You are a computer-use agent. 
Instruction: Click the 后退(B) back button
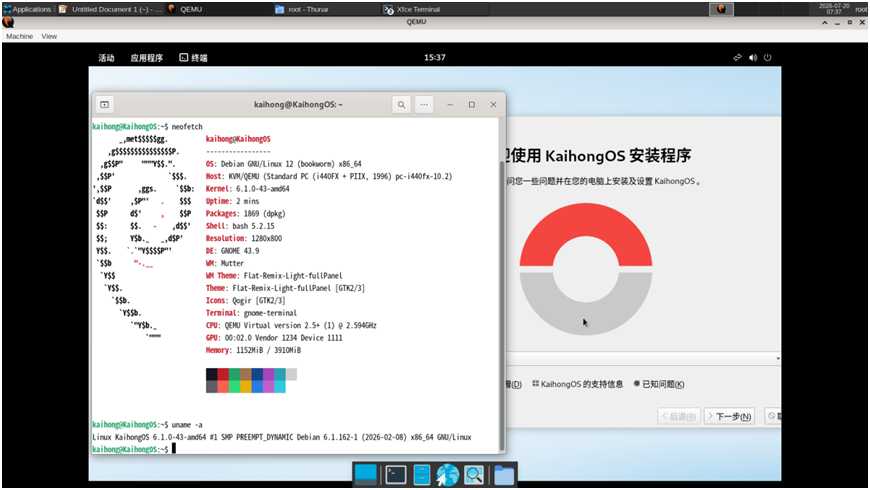679,416
